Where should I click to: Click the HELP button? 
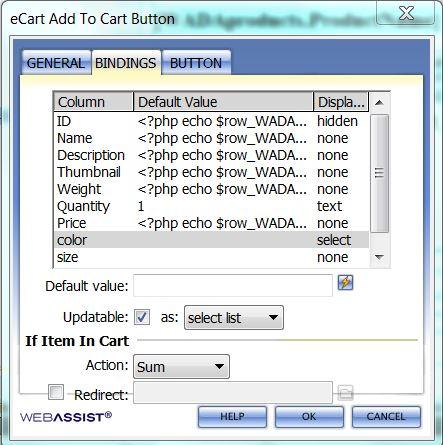232,416
